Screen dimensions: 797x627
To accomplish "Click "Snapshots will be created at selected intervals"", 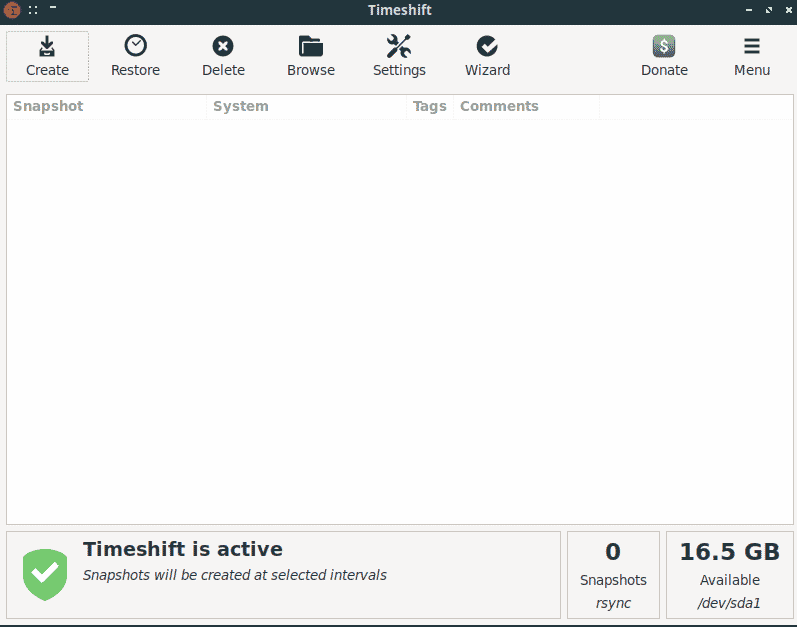I will [235, 575].
